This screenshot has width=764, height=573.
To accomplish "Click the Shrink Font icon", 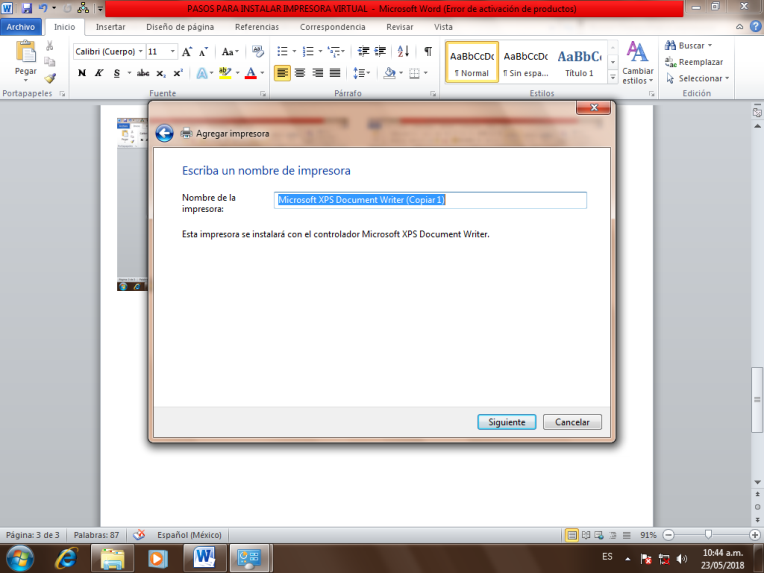I will tap(204, 52).
